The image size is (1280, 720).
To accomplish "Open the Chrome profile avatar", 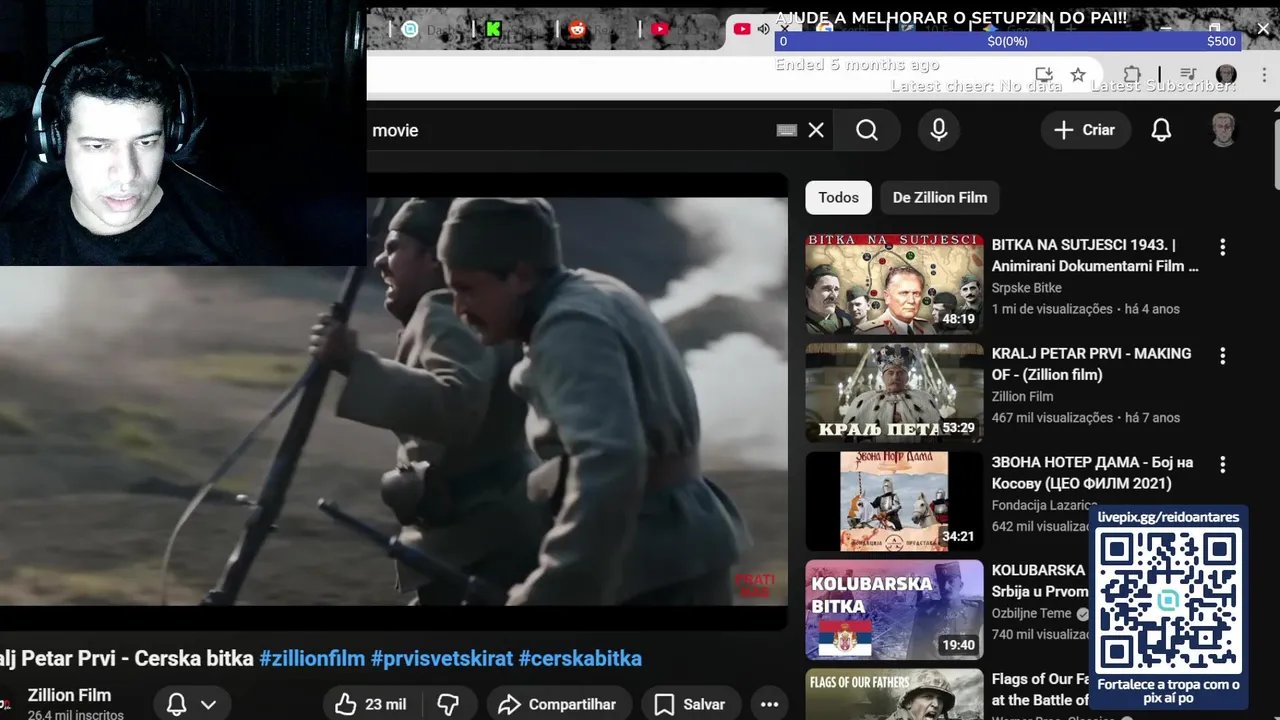I will (1226, 75).
